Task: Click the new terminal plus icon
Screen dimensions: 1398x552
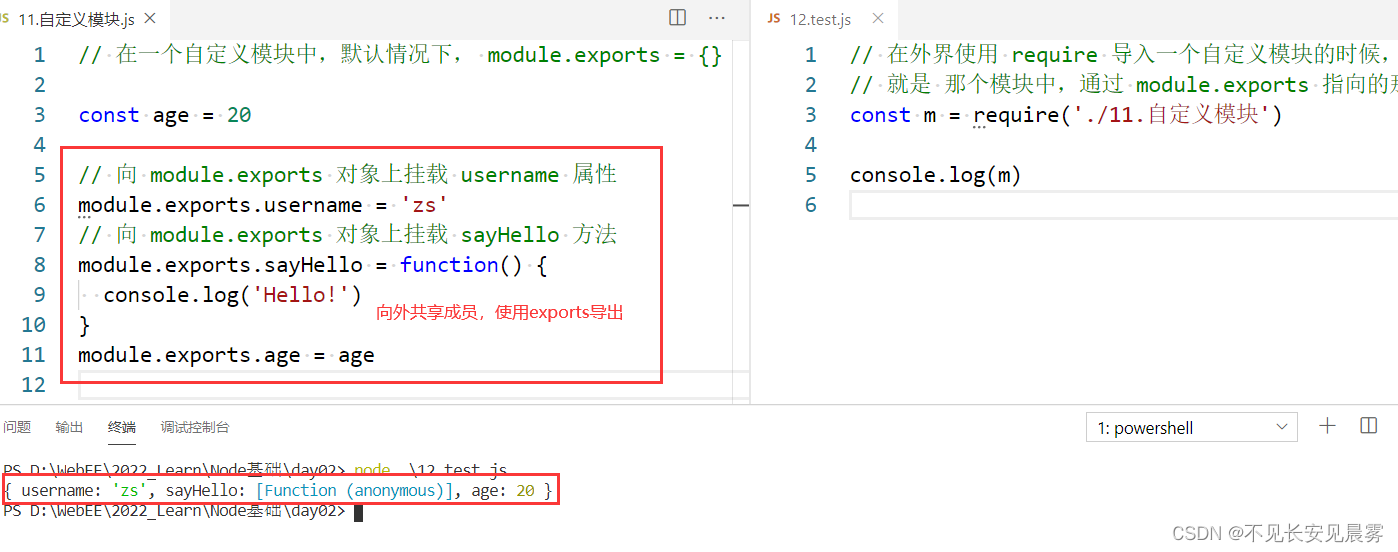Action: pos(1327,426)
